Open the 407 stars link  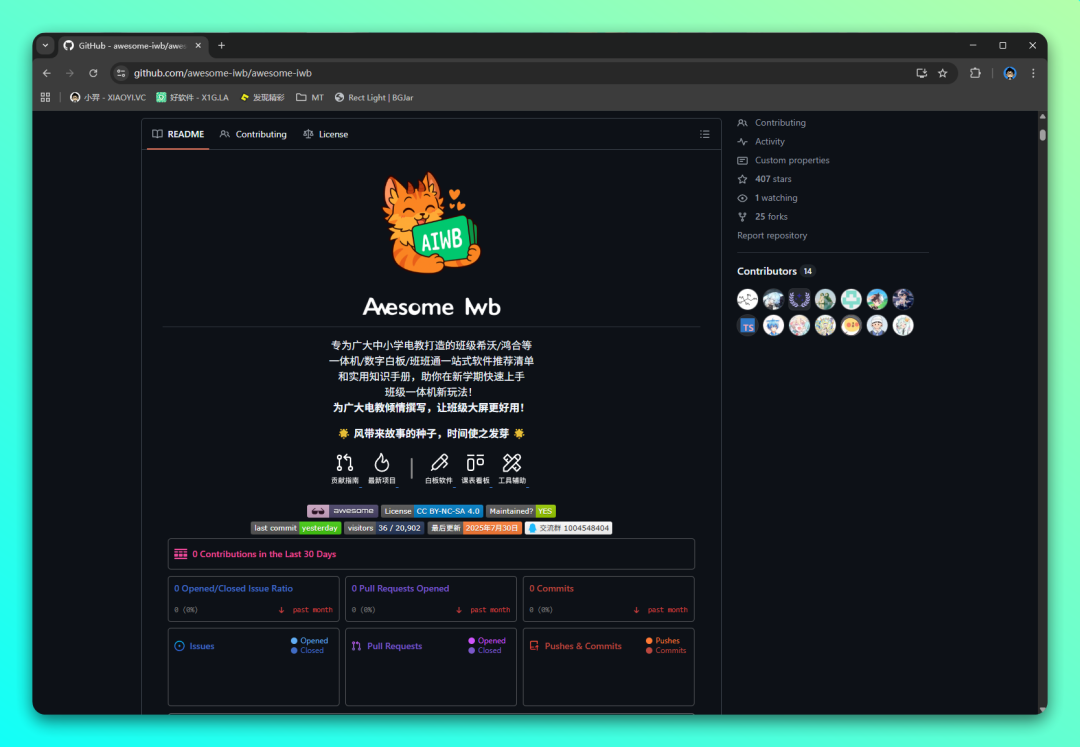pyautogui.click(x=772, y=179)
